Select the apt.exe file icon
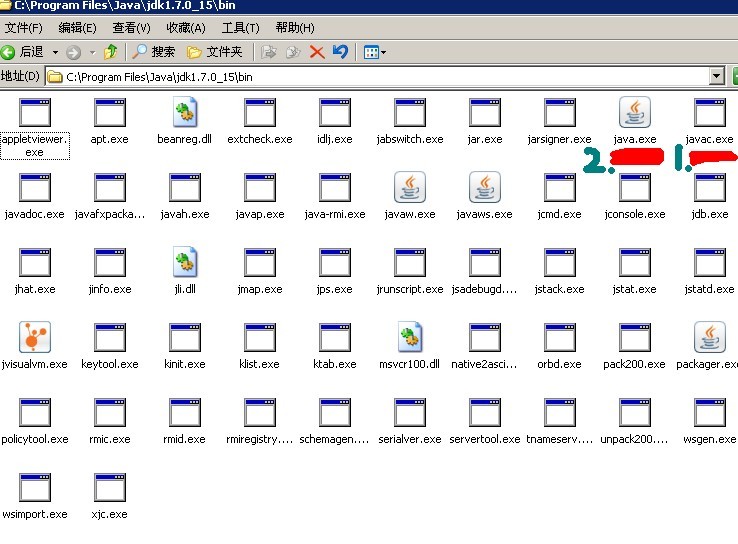Screen dimensions: 738x544 pyautogui.click(x=109, y=112)
